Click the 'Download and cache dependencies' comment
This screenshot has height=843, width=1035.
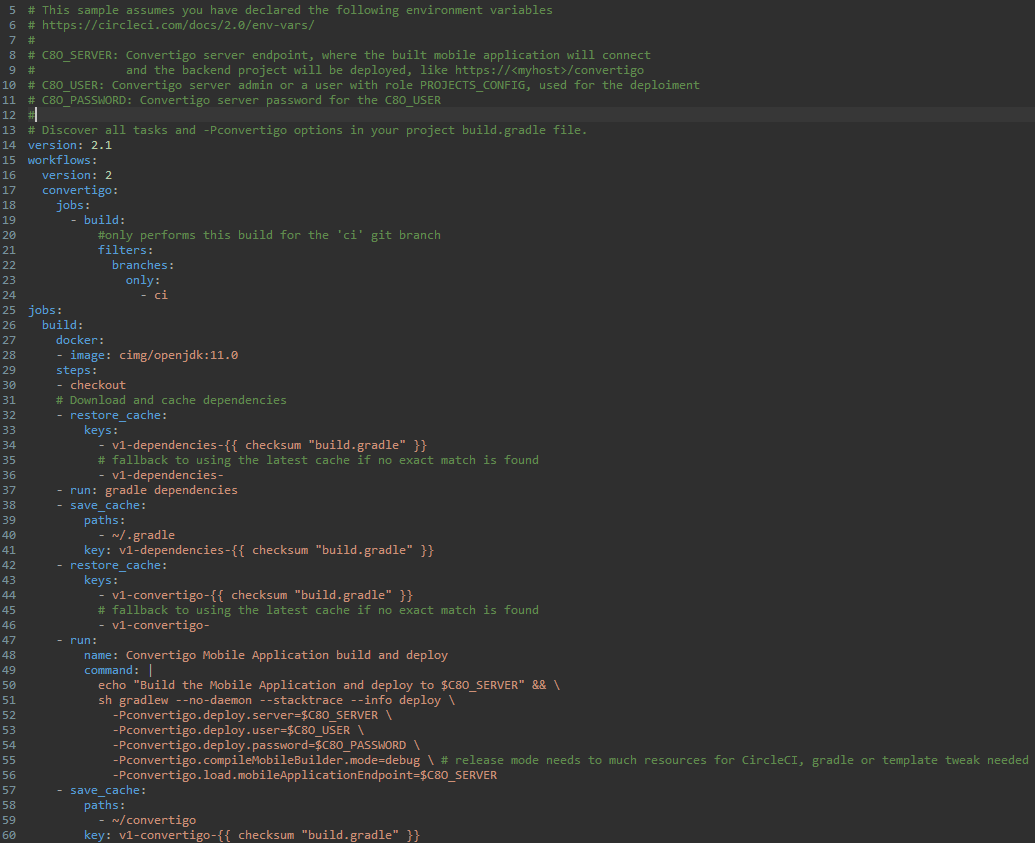tap(177, 400)
